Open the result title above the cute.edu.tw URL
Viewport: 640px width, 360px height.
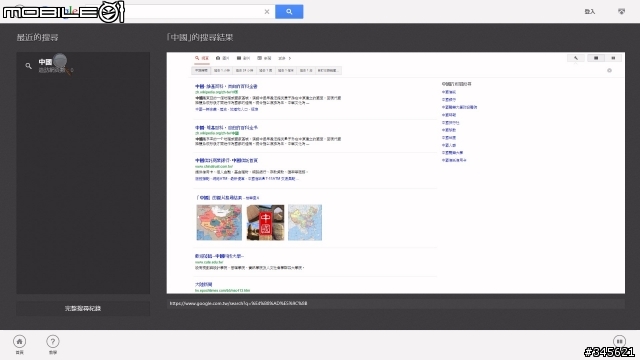[219, 256]
